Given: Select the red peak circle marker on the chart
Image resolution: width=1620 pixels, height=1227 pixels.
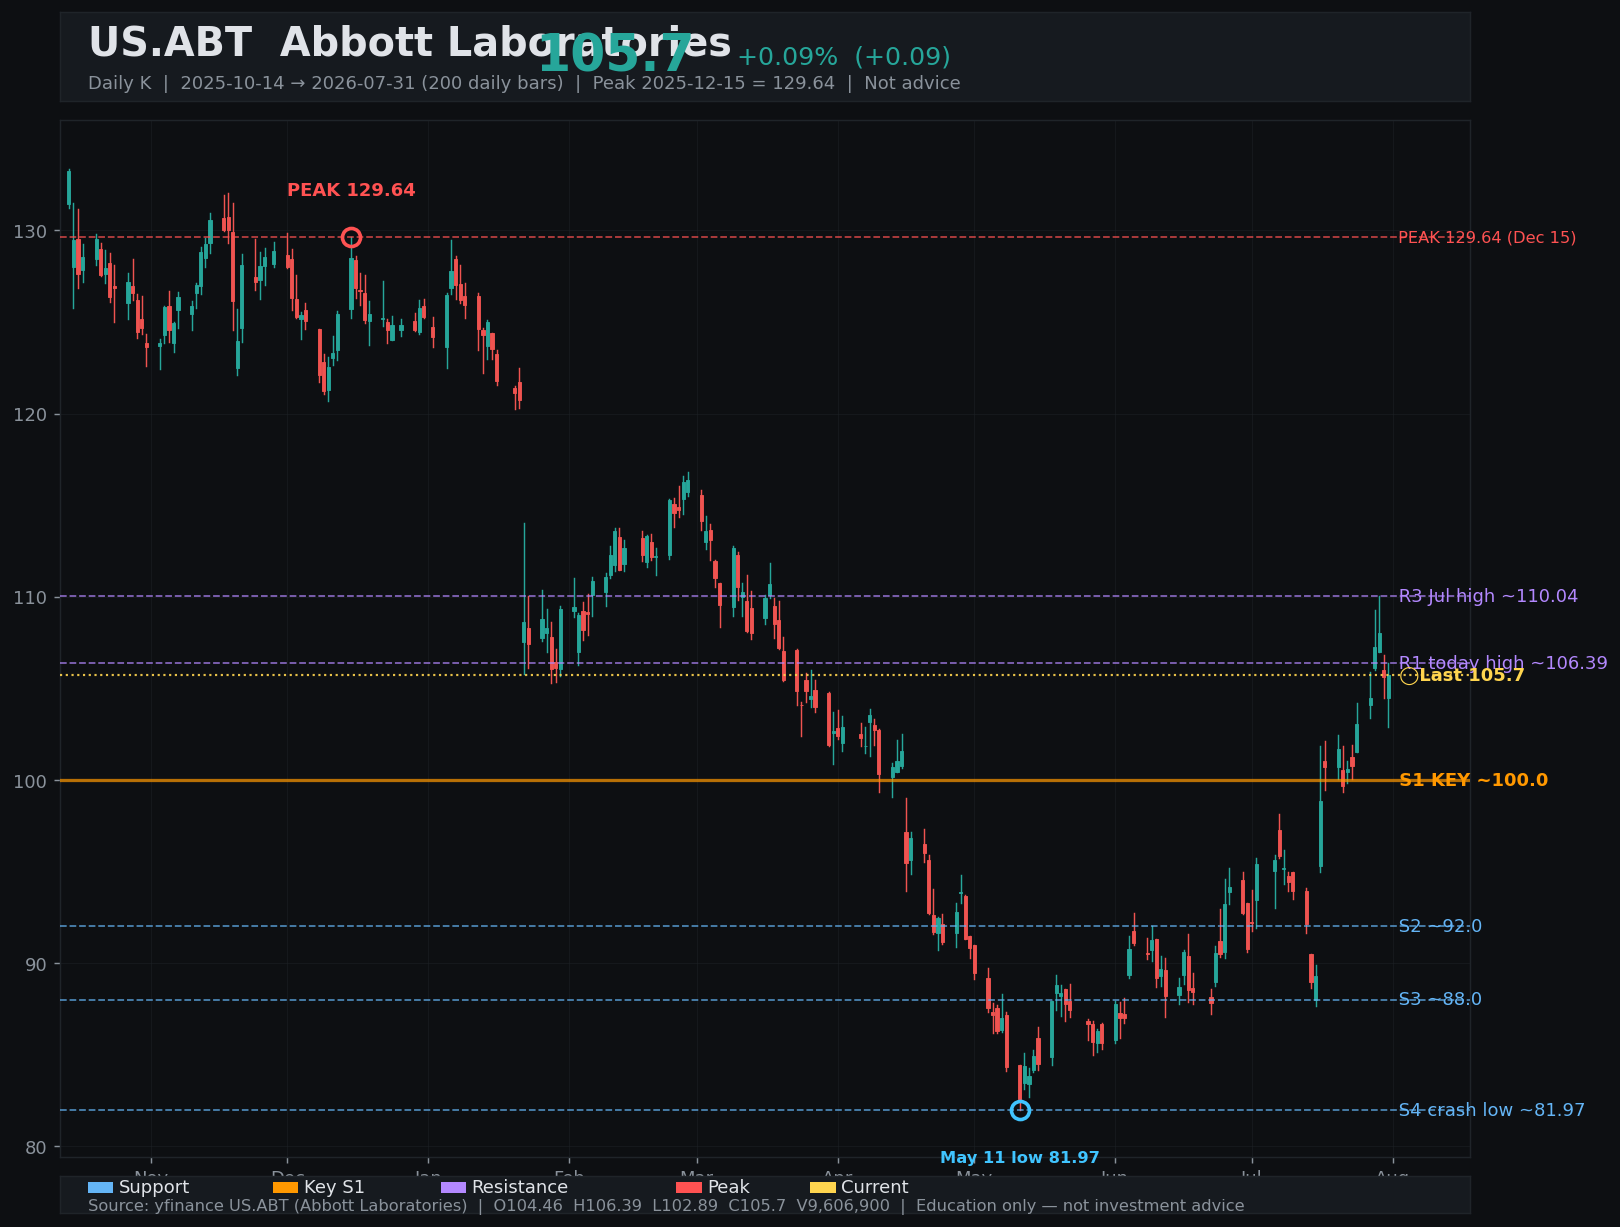Looking at the screenshot, I should (x=351, y=237).
